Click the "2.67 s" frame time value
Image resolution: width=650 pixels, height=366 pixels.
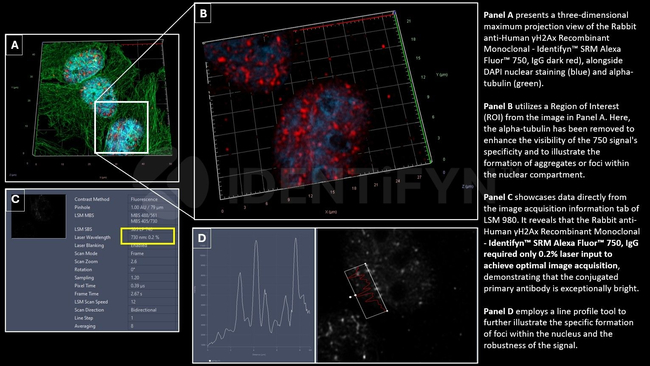(137, 294)
